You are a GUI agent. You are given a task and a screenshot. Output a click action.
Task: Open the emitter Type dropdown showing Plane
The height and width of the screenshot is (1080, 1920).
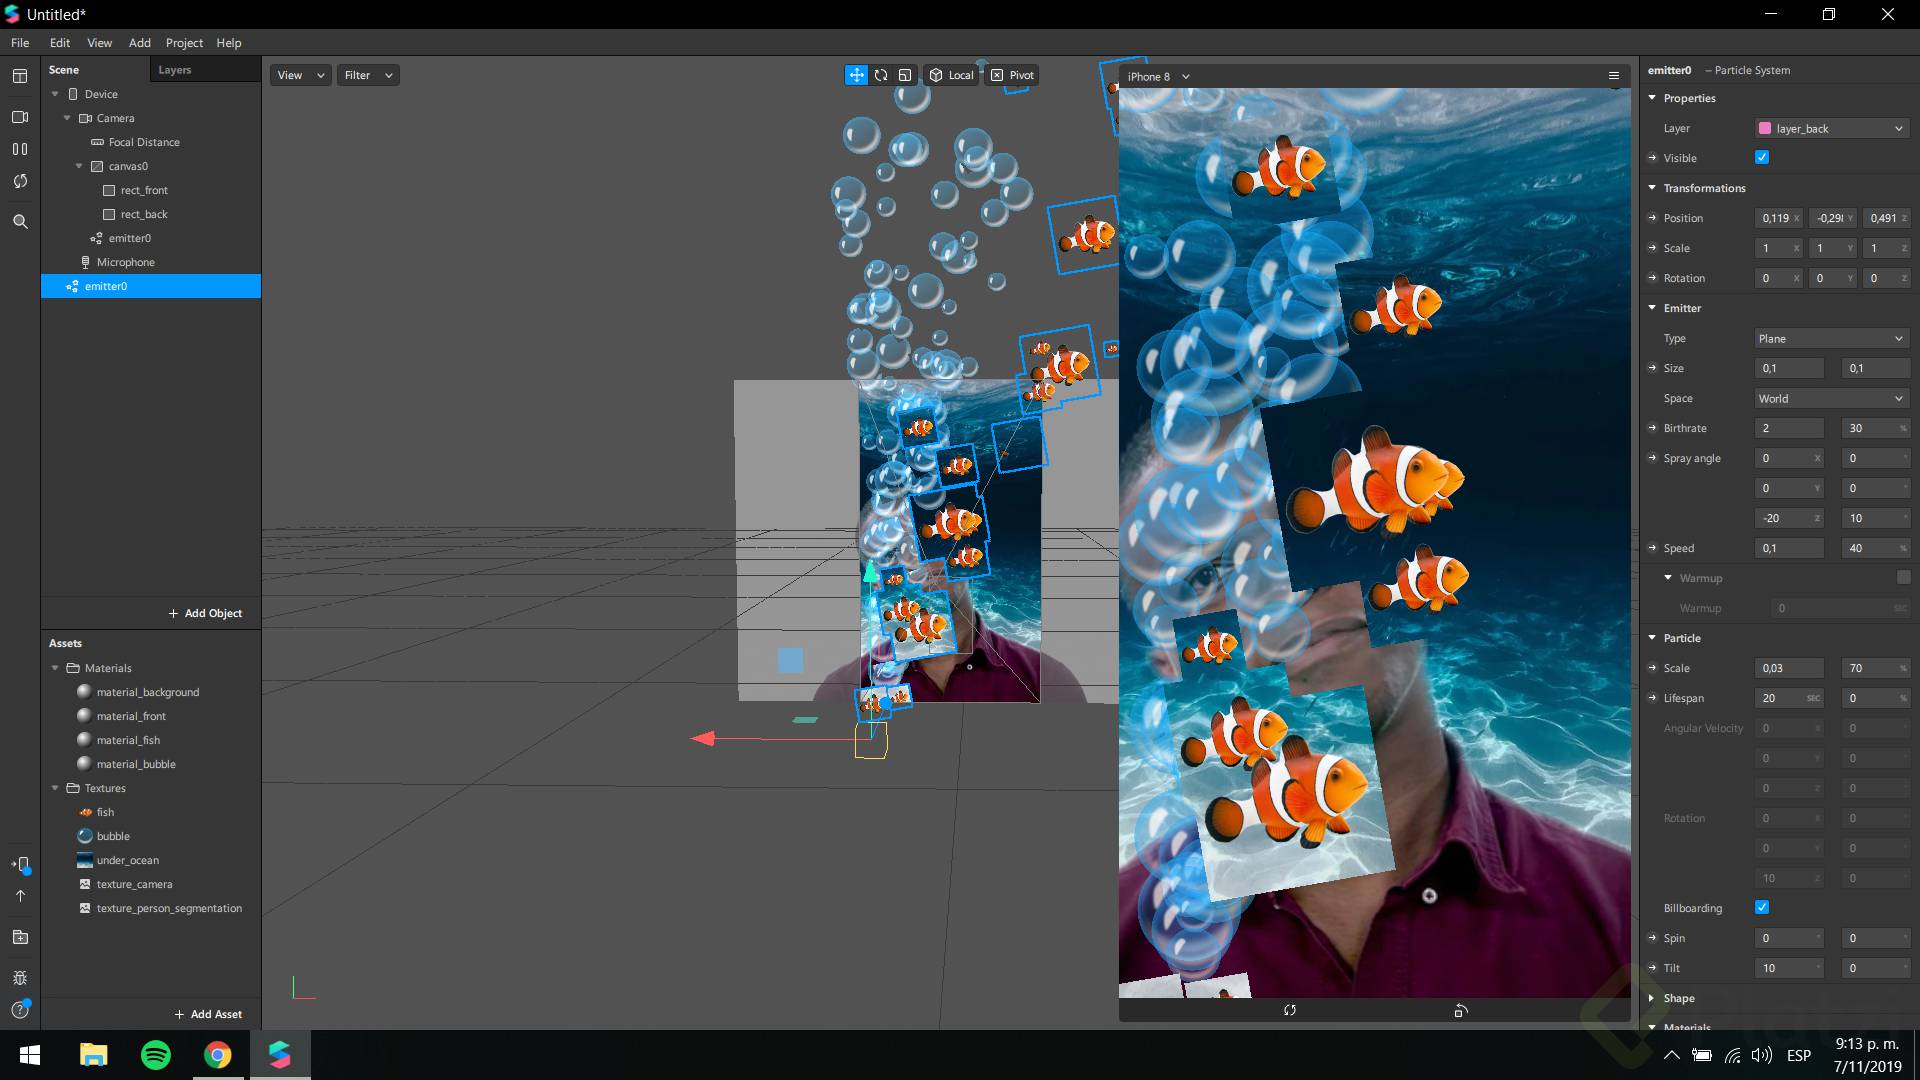1832,338
